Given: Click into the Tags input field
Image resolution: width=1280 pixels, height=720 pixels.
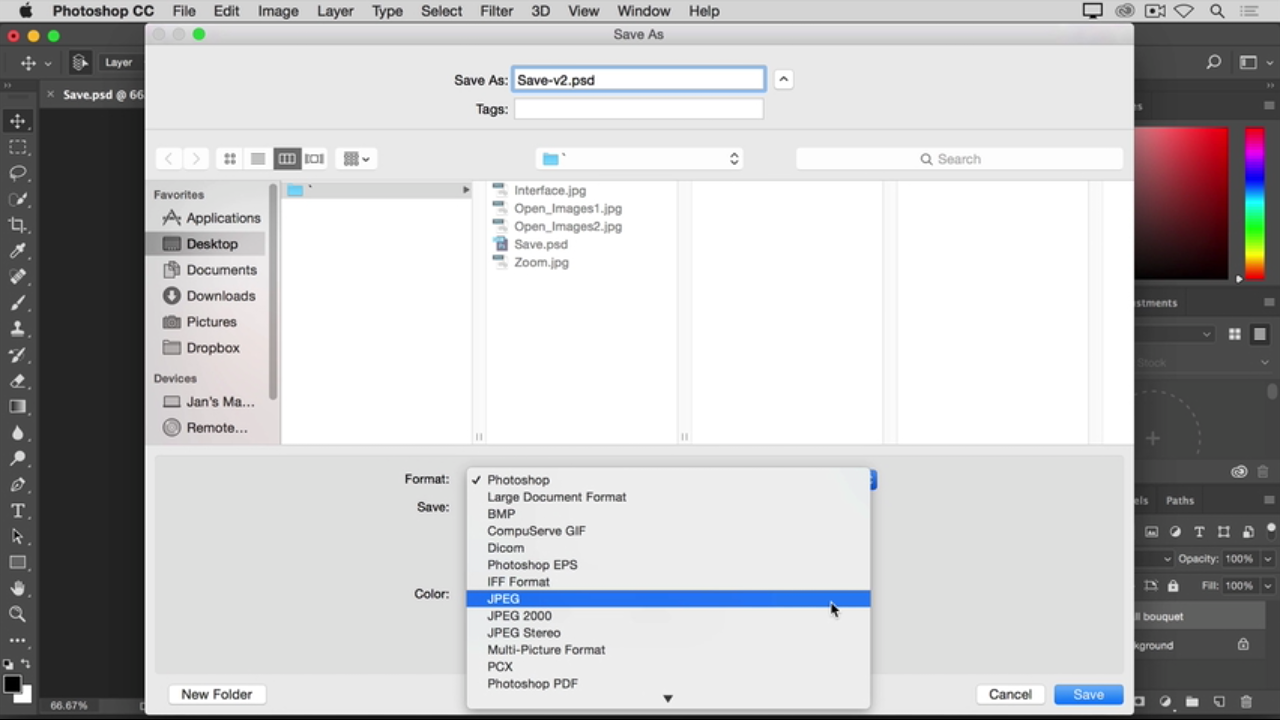Looking at the screenshot, I should tap(638, 109).
